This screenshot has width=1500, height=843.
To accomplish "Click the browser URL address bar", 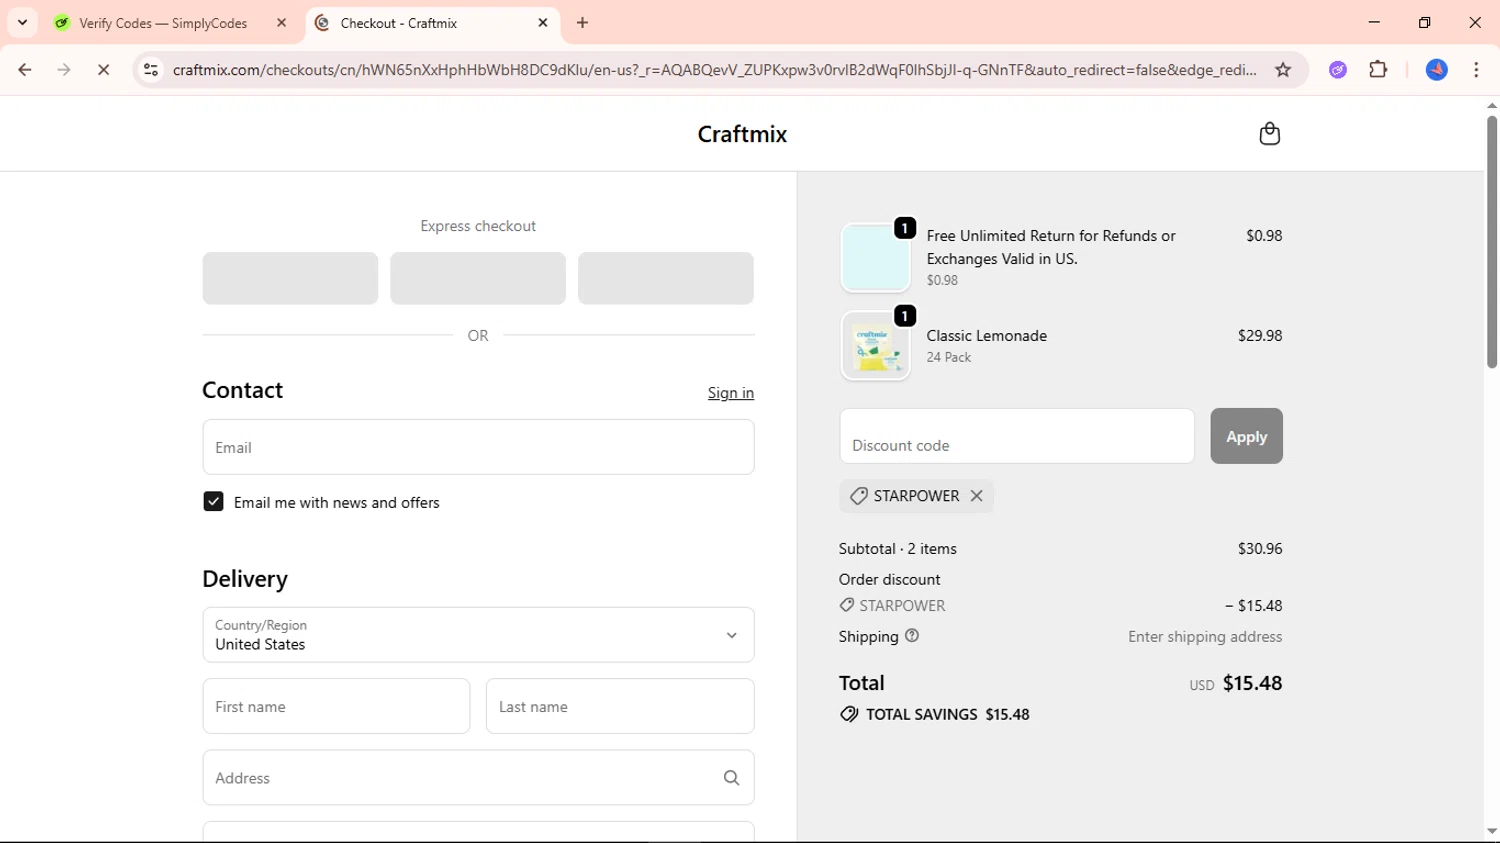I will click(x=714, y=70).
